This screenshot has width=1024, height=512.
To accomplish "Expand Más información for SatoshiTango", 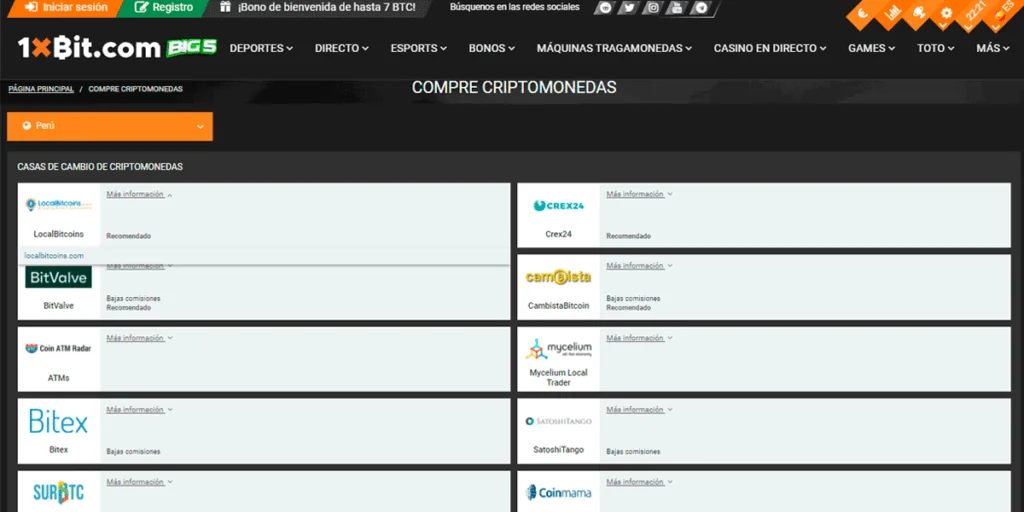I will click(x=639, y=409).
